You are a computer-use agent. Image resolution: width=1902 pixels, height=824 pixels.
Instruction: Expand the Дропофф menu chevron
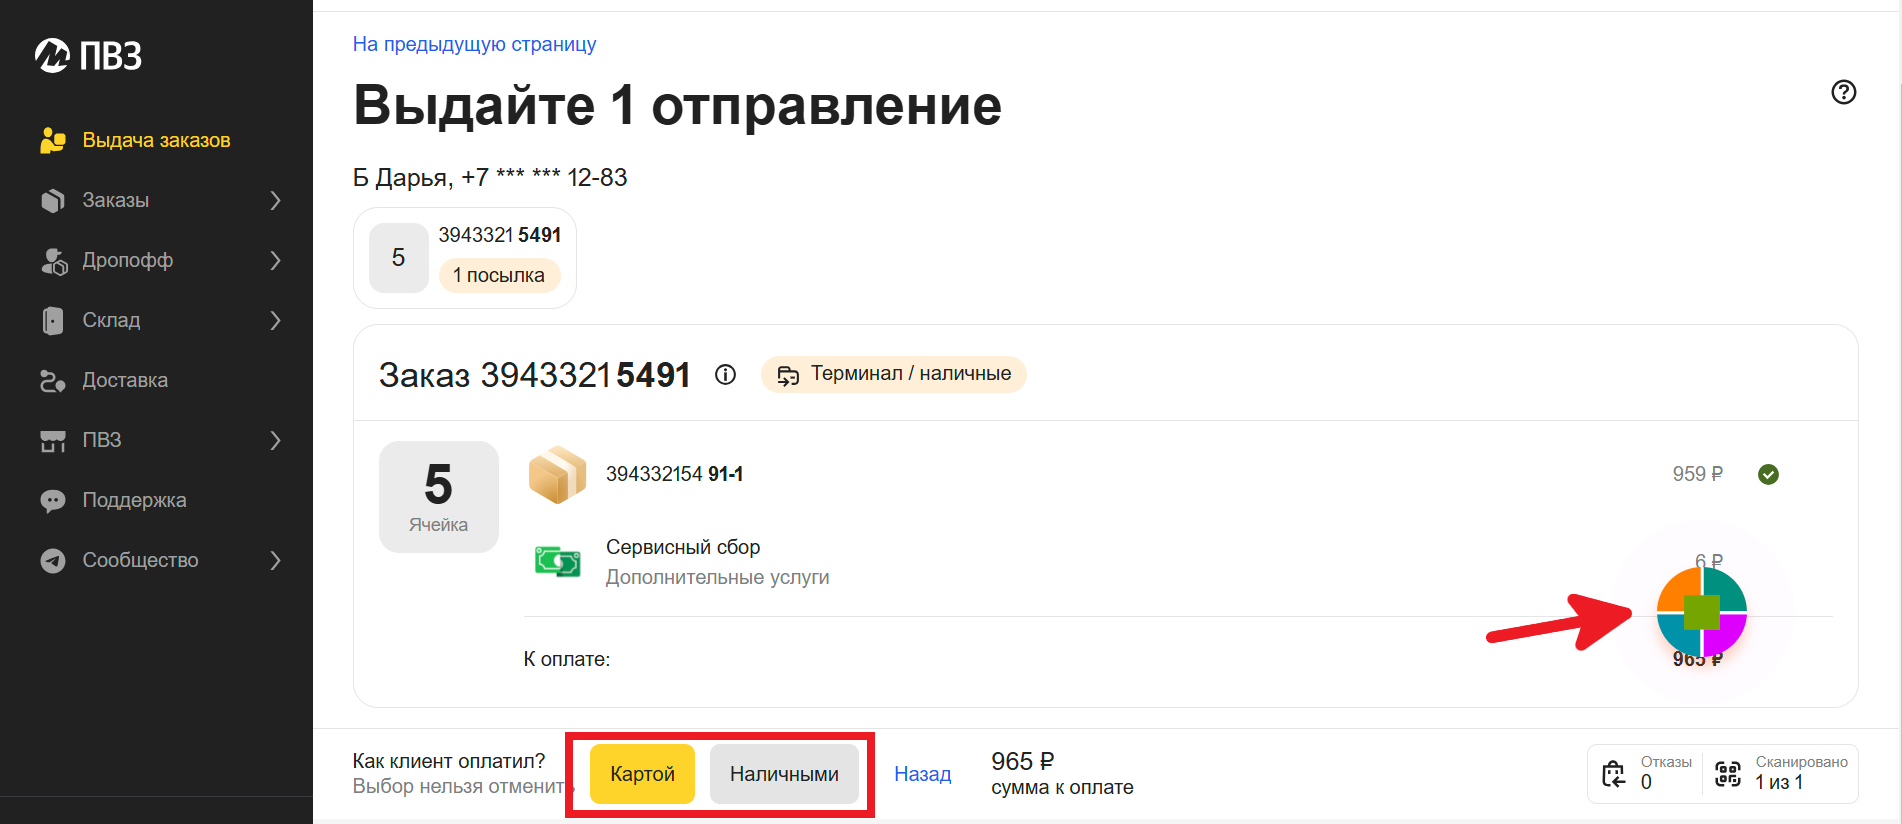click(276, 261)
